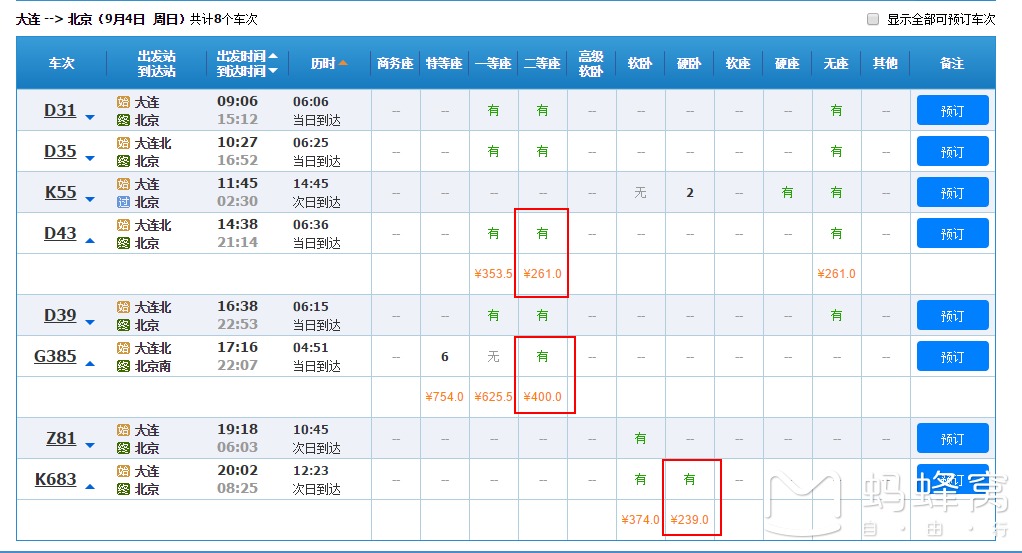
Task: Check the 显示全部可预订车次 checkbox
Action: 873,19
